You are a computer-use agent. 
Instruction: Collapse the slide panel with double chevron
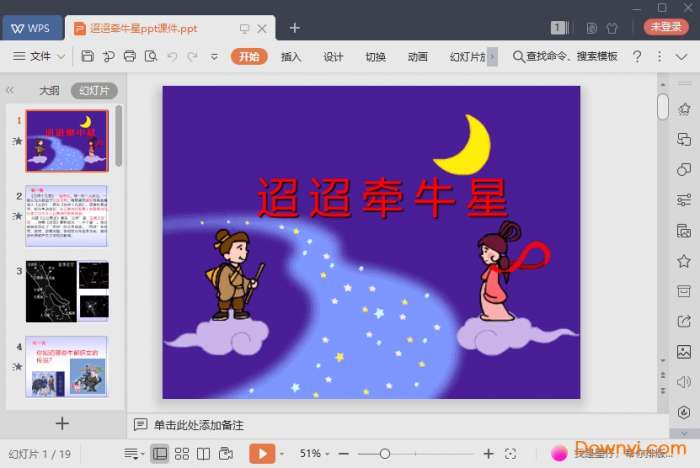click(x=10, y=90)
